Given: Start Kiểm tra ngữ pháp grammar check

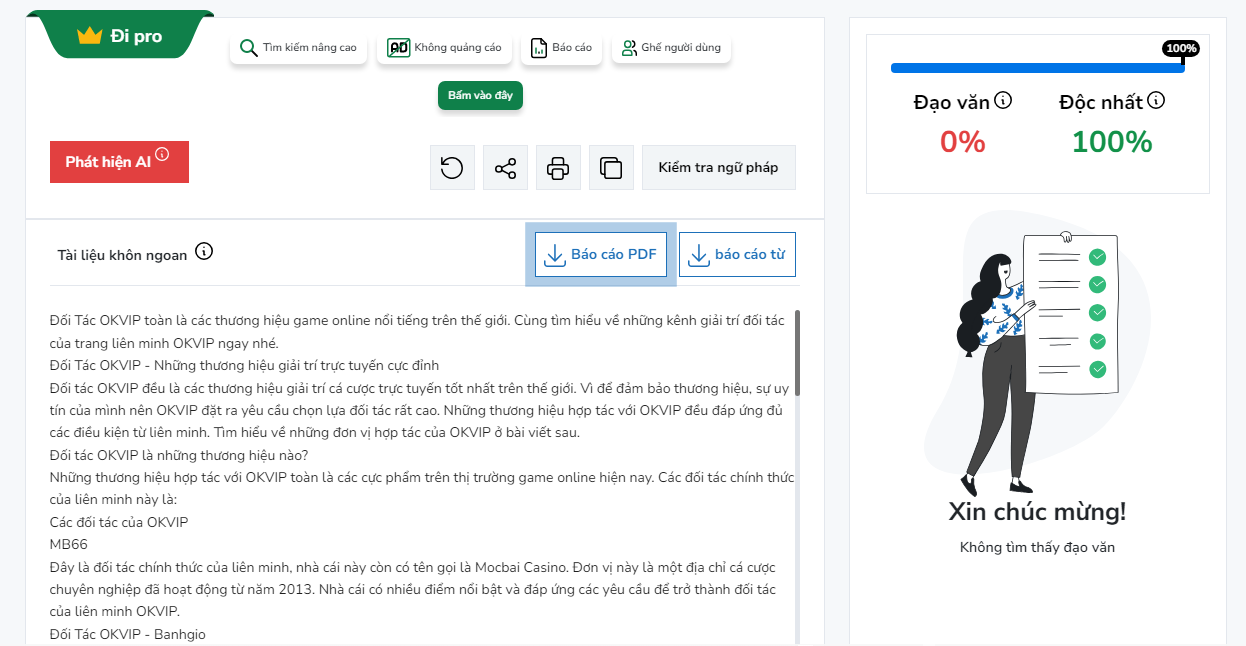Looking at the screenshot, I should coord(718,167).
